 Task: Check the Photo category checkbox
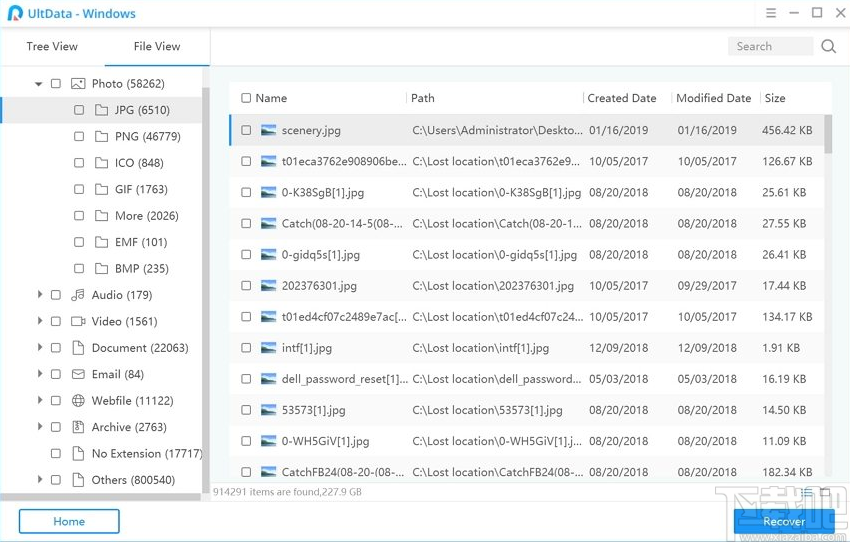point(56,83)
